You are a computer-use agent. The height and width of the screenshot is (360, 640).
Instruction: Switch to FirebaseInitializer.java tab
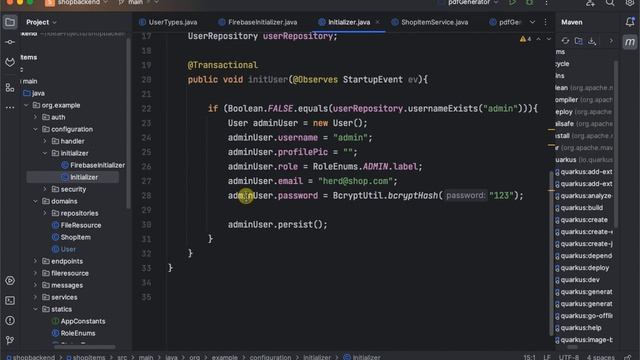tap(258, 22)
